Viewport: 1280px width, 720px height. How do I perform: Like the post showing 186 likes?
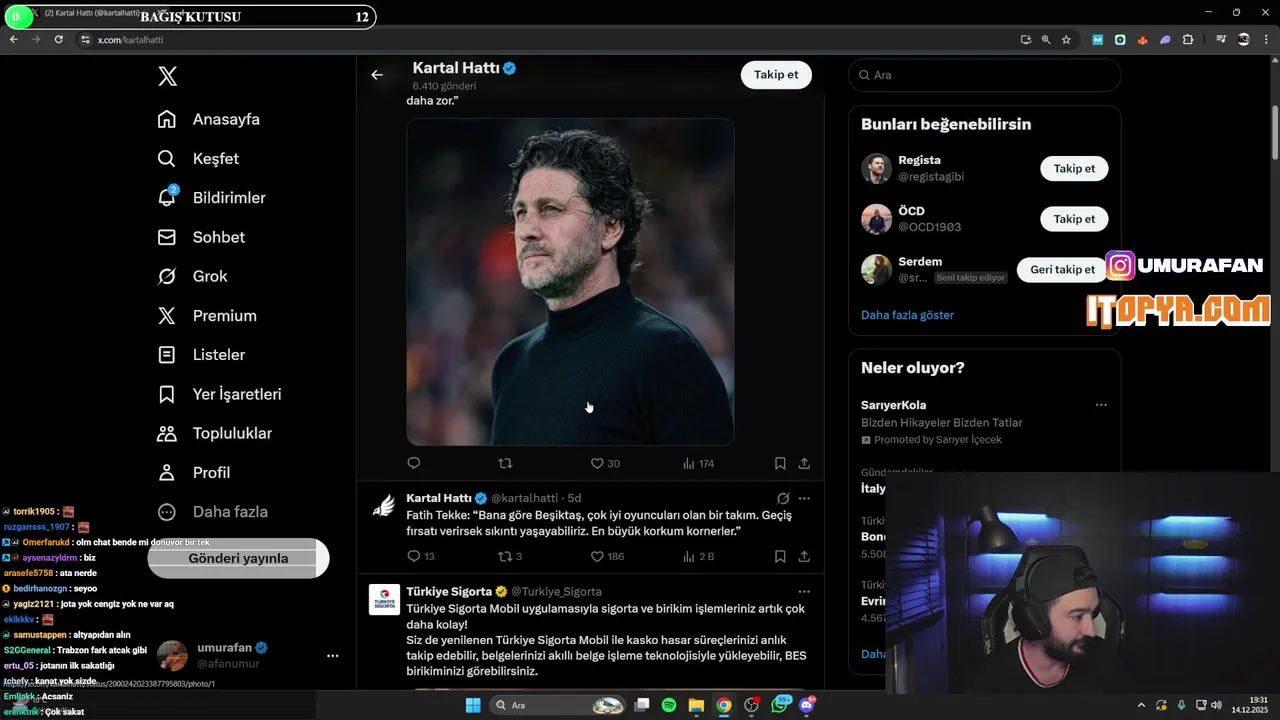[x=607, y=556]
